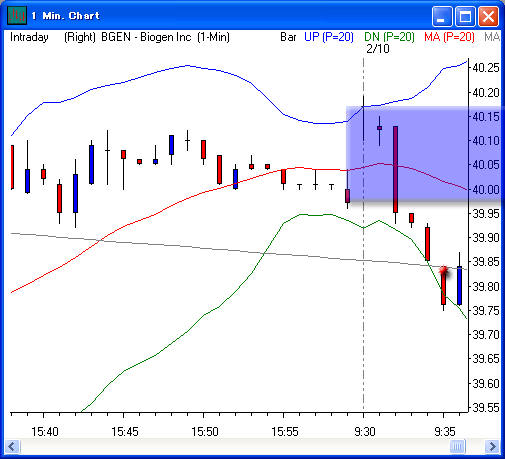Screen dimensions: 505x459
Task: Click the '2/10' date marker label
Action: pos(378,49)
